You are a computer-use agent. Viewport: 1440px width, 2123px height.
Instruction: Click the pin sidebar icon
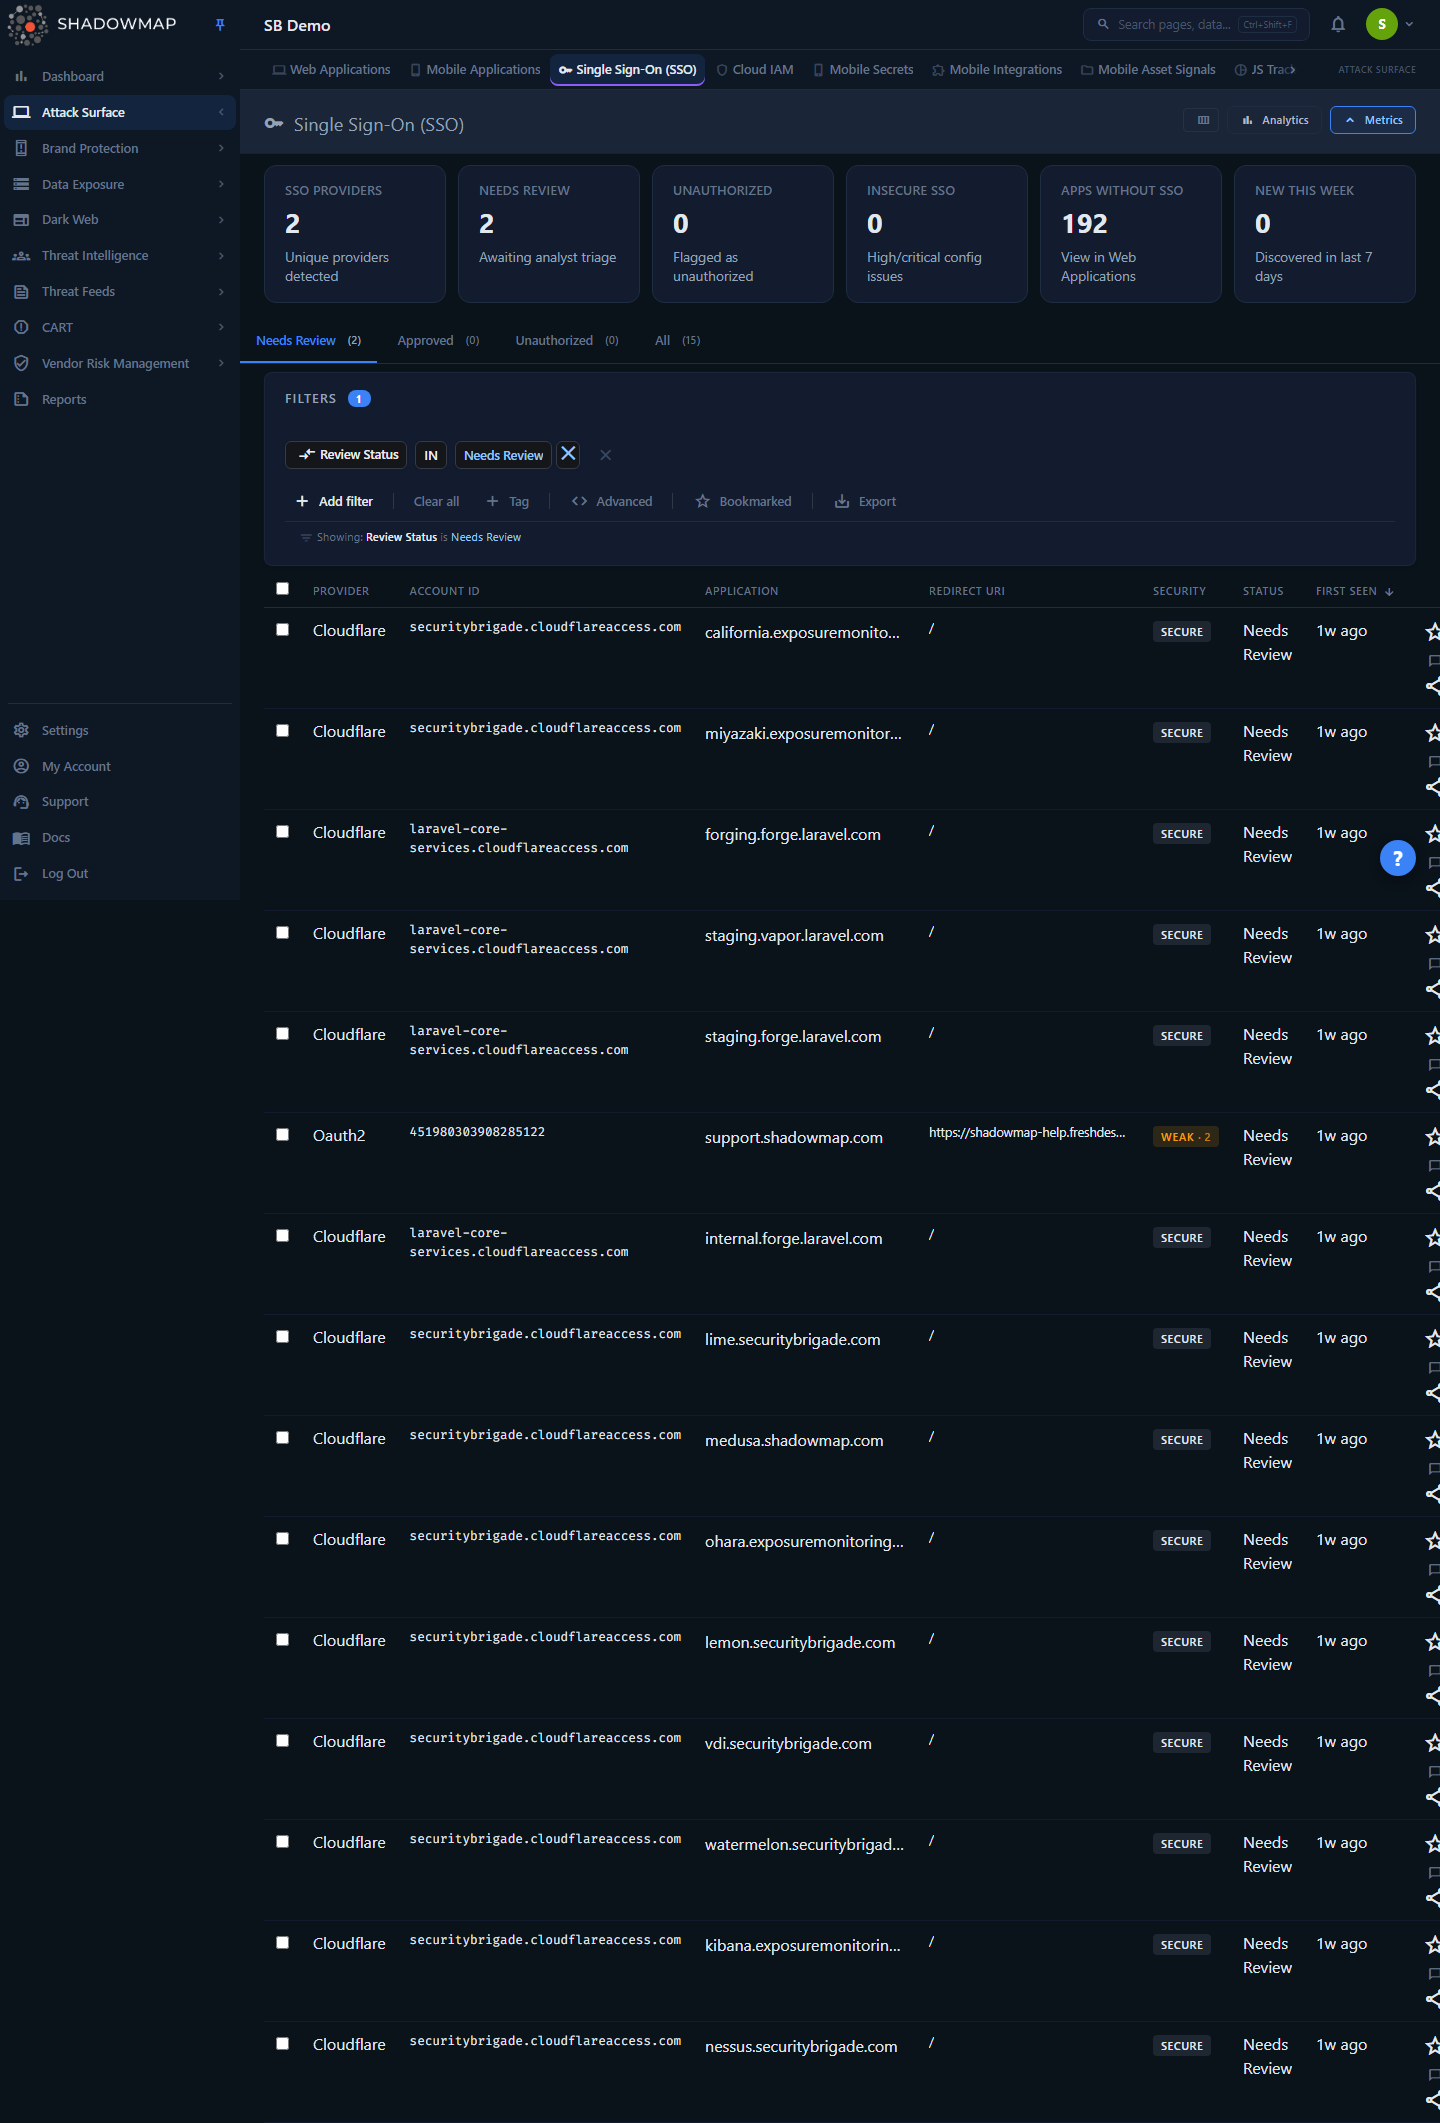coord(220,25)
